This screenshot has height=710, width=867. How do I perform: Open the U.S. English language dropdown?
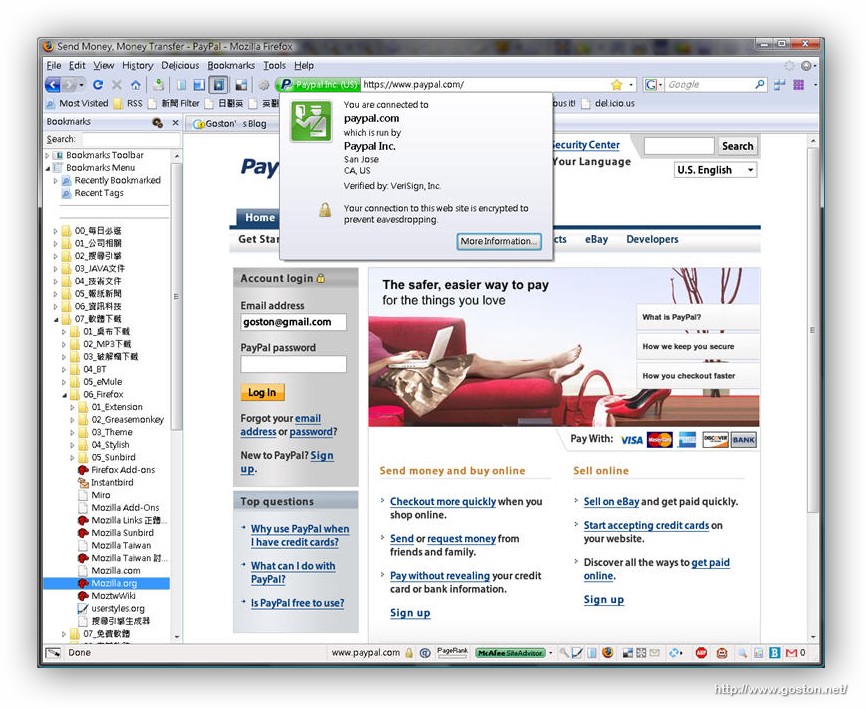click(x=715, y=170)
